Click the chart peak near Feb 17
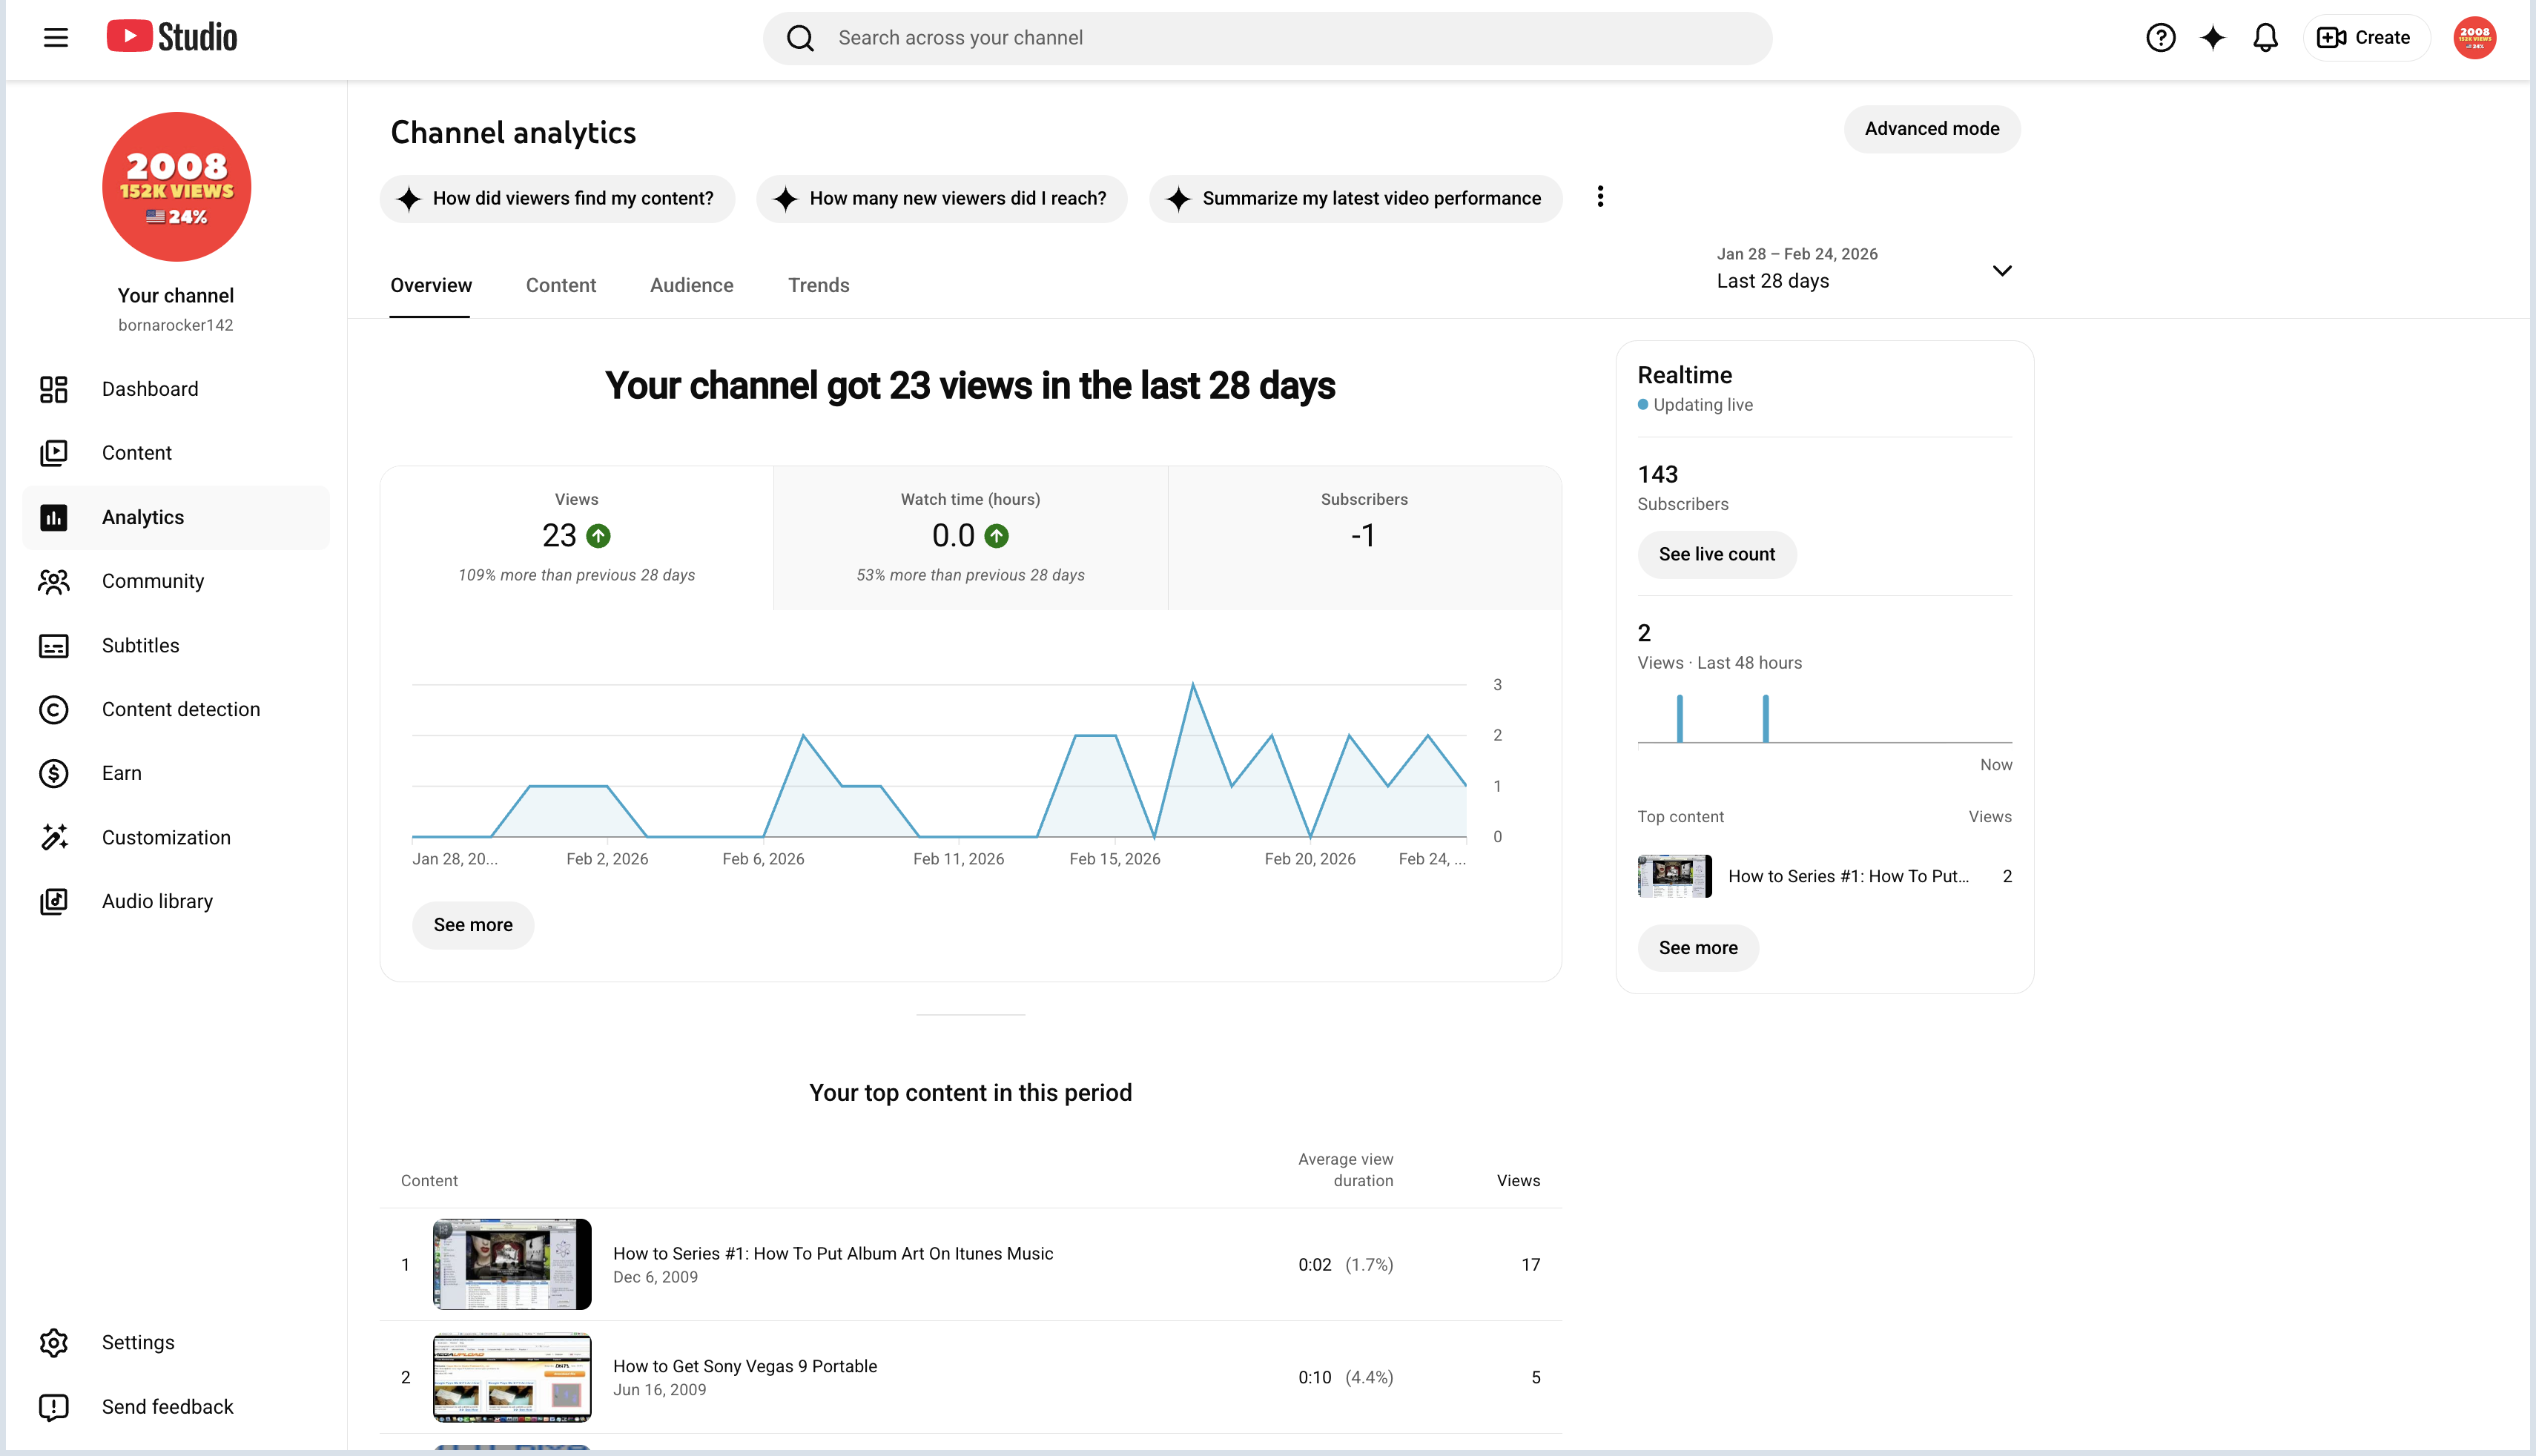 1193,685
